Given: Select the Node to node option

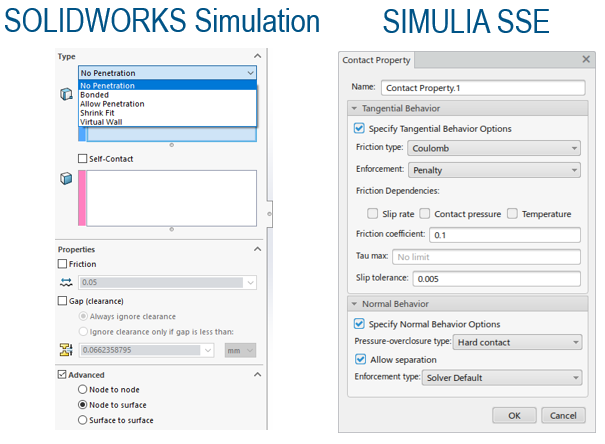Looking at the screenshot, I should click(83, 390).
